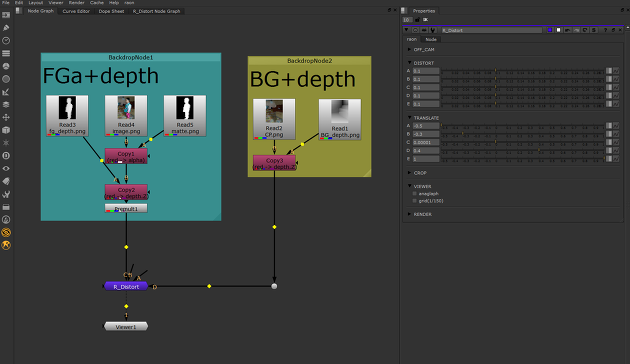Select the Read1 BG_depth.png node
630x364 pixels.
tap(340, 119)
